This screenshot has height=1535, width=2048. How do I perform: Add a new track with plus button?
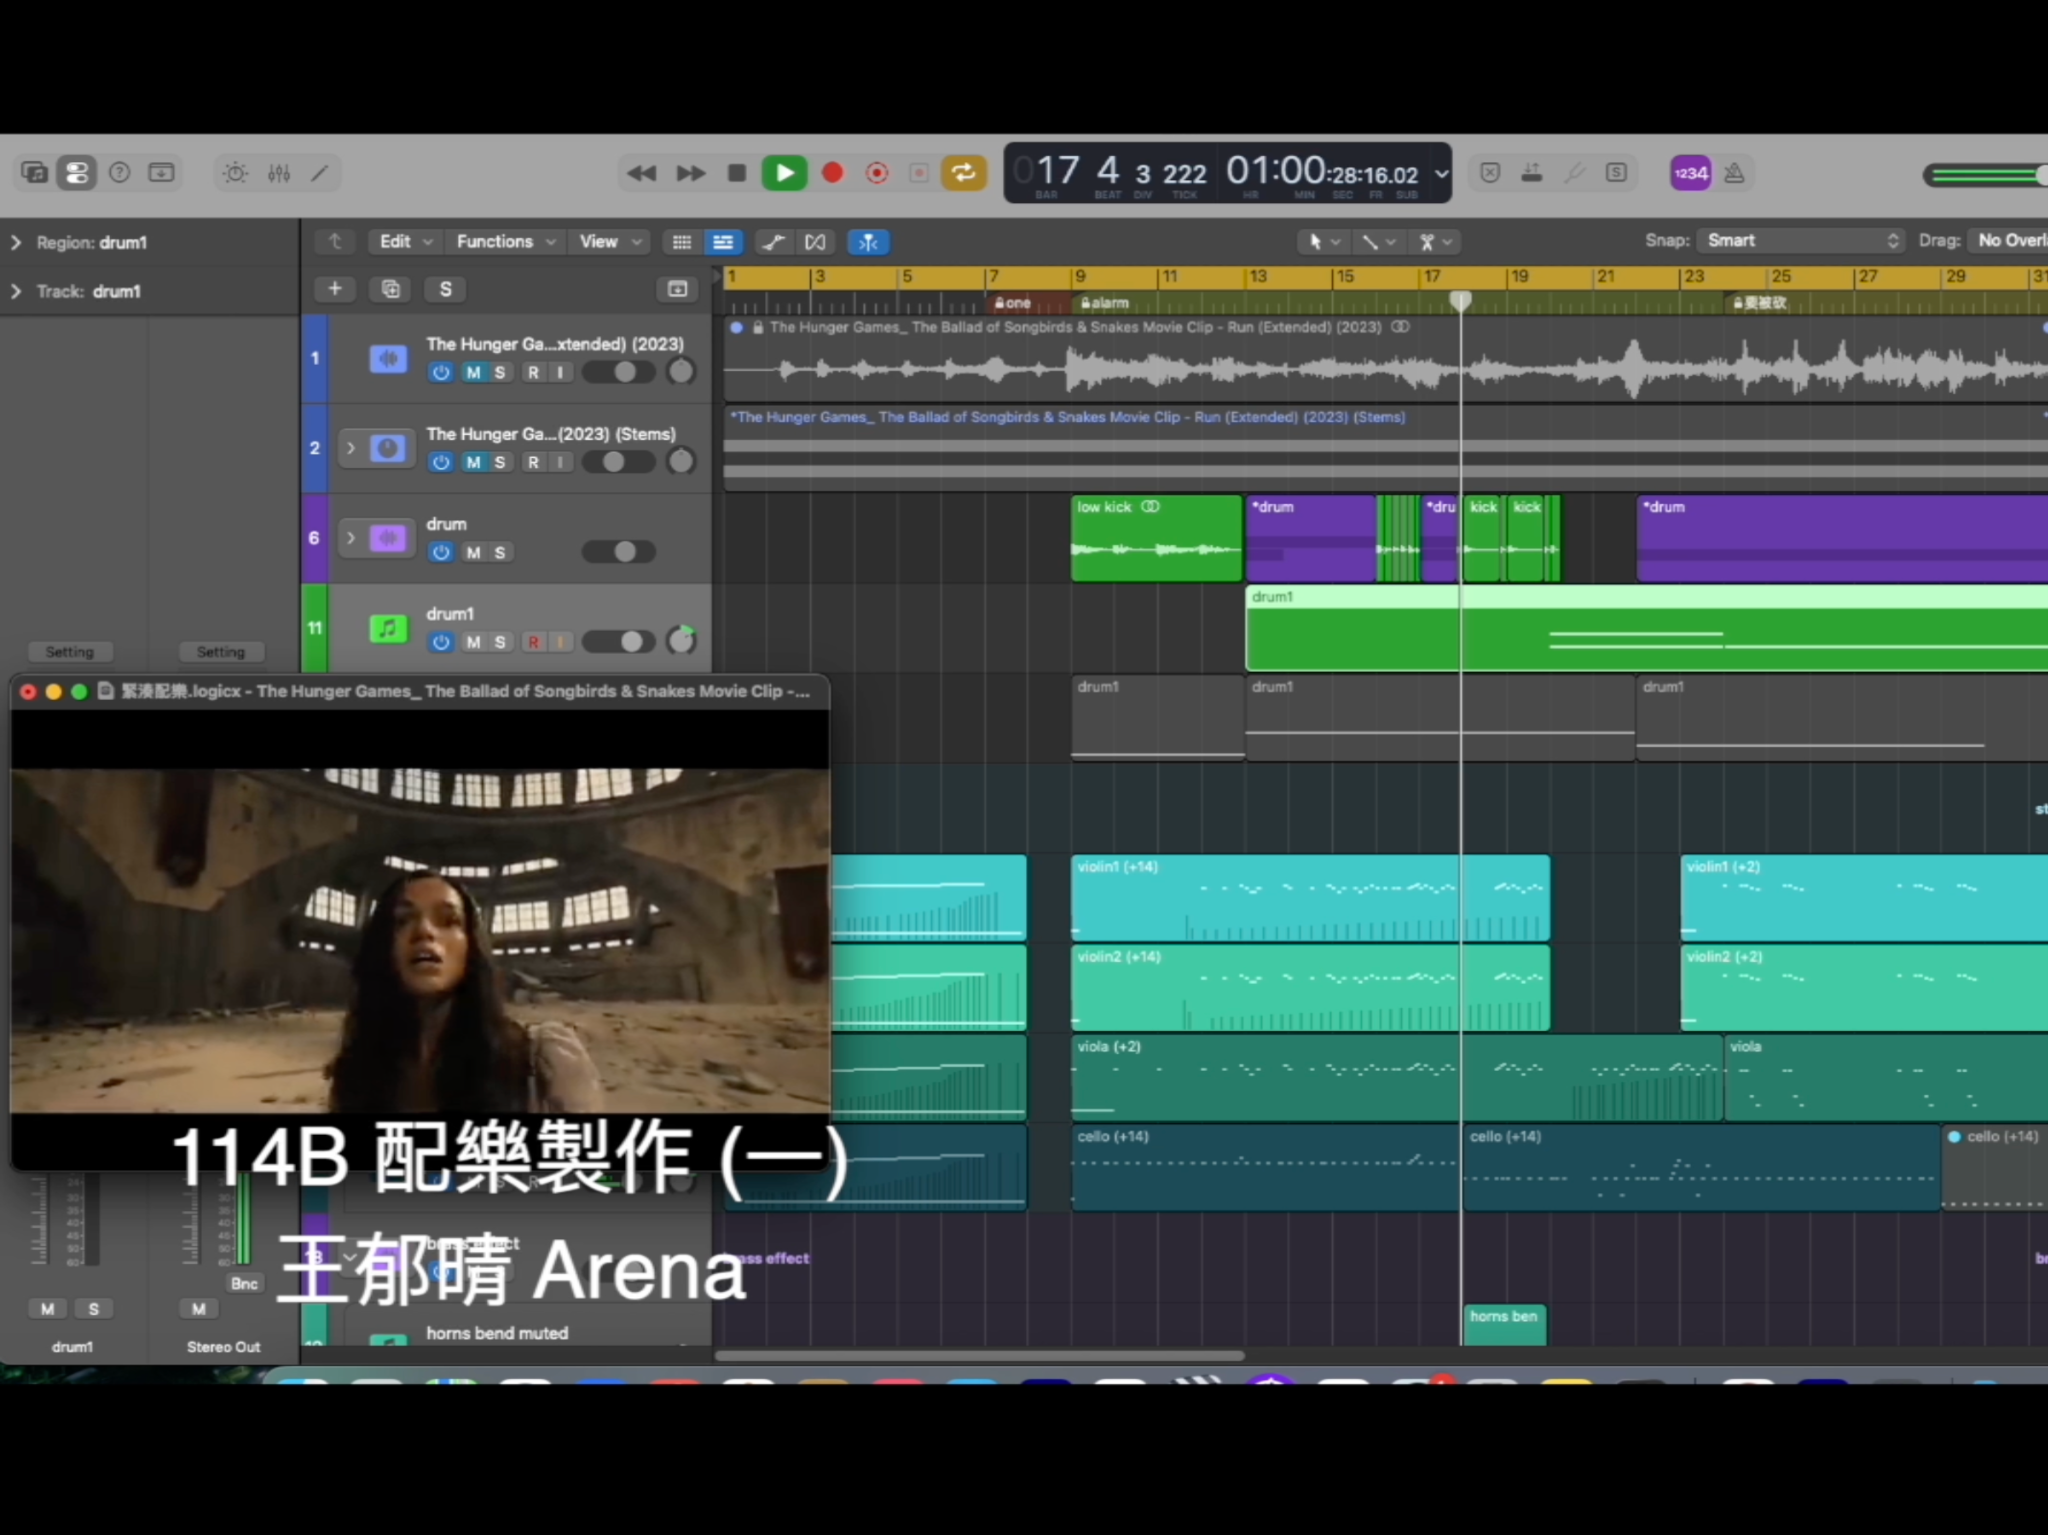click(335, 289)
